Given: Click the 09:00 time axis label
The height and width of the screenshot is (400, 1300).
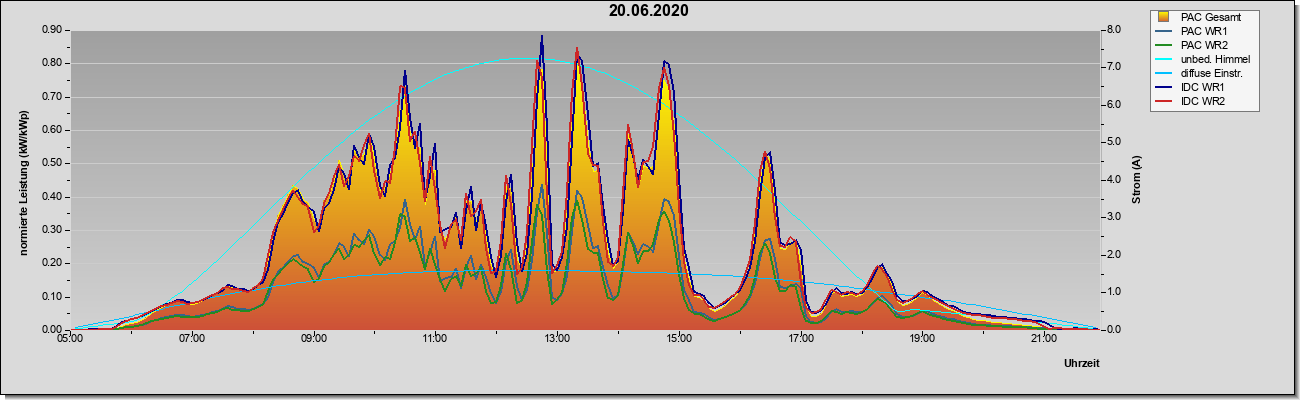Looking at the screenshot, I should [x=313, y=339].
